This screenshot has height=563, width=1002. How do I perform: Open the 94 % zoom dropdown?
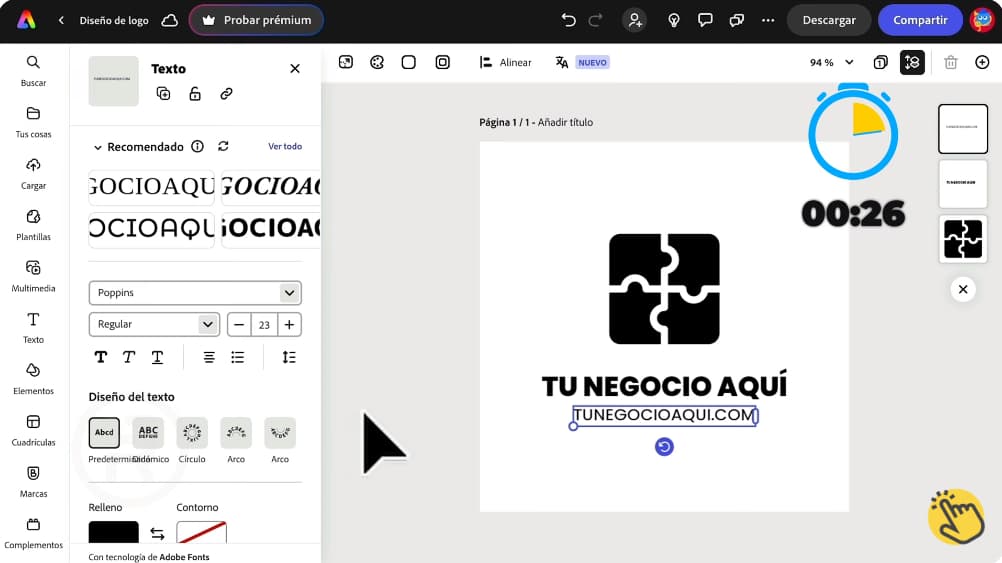tap(831, 63)
